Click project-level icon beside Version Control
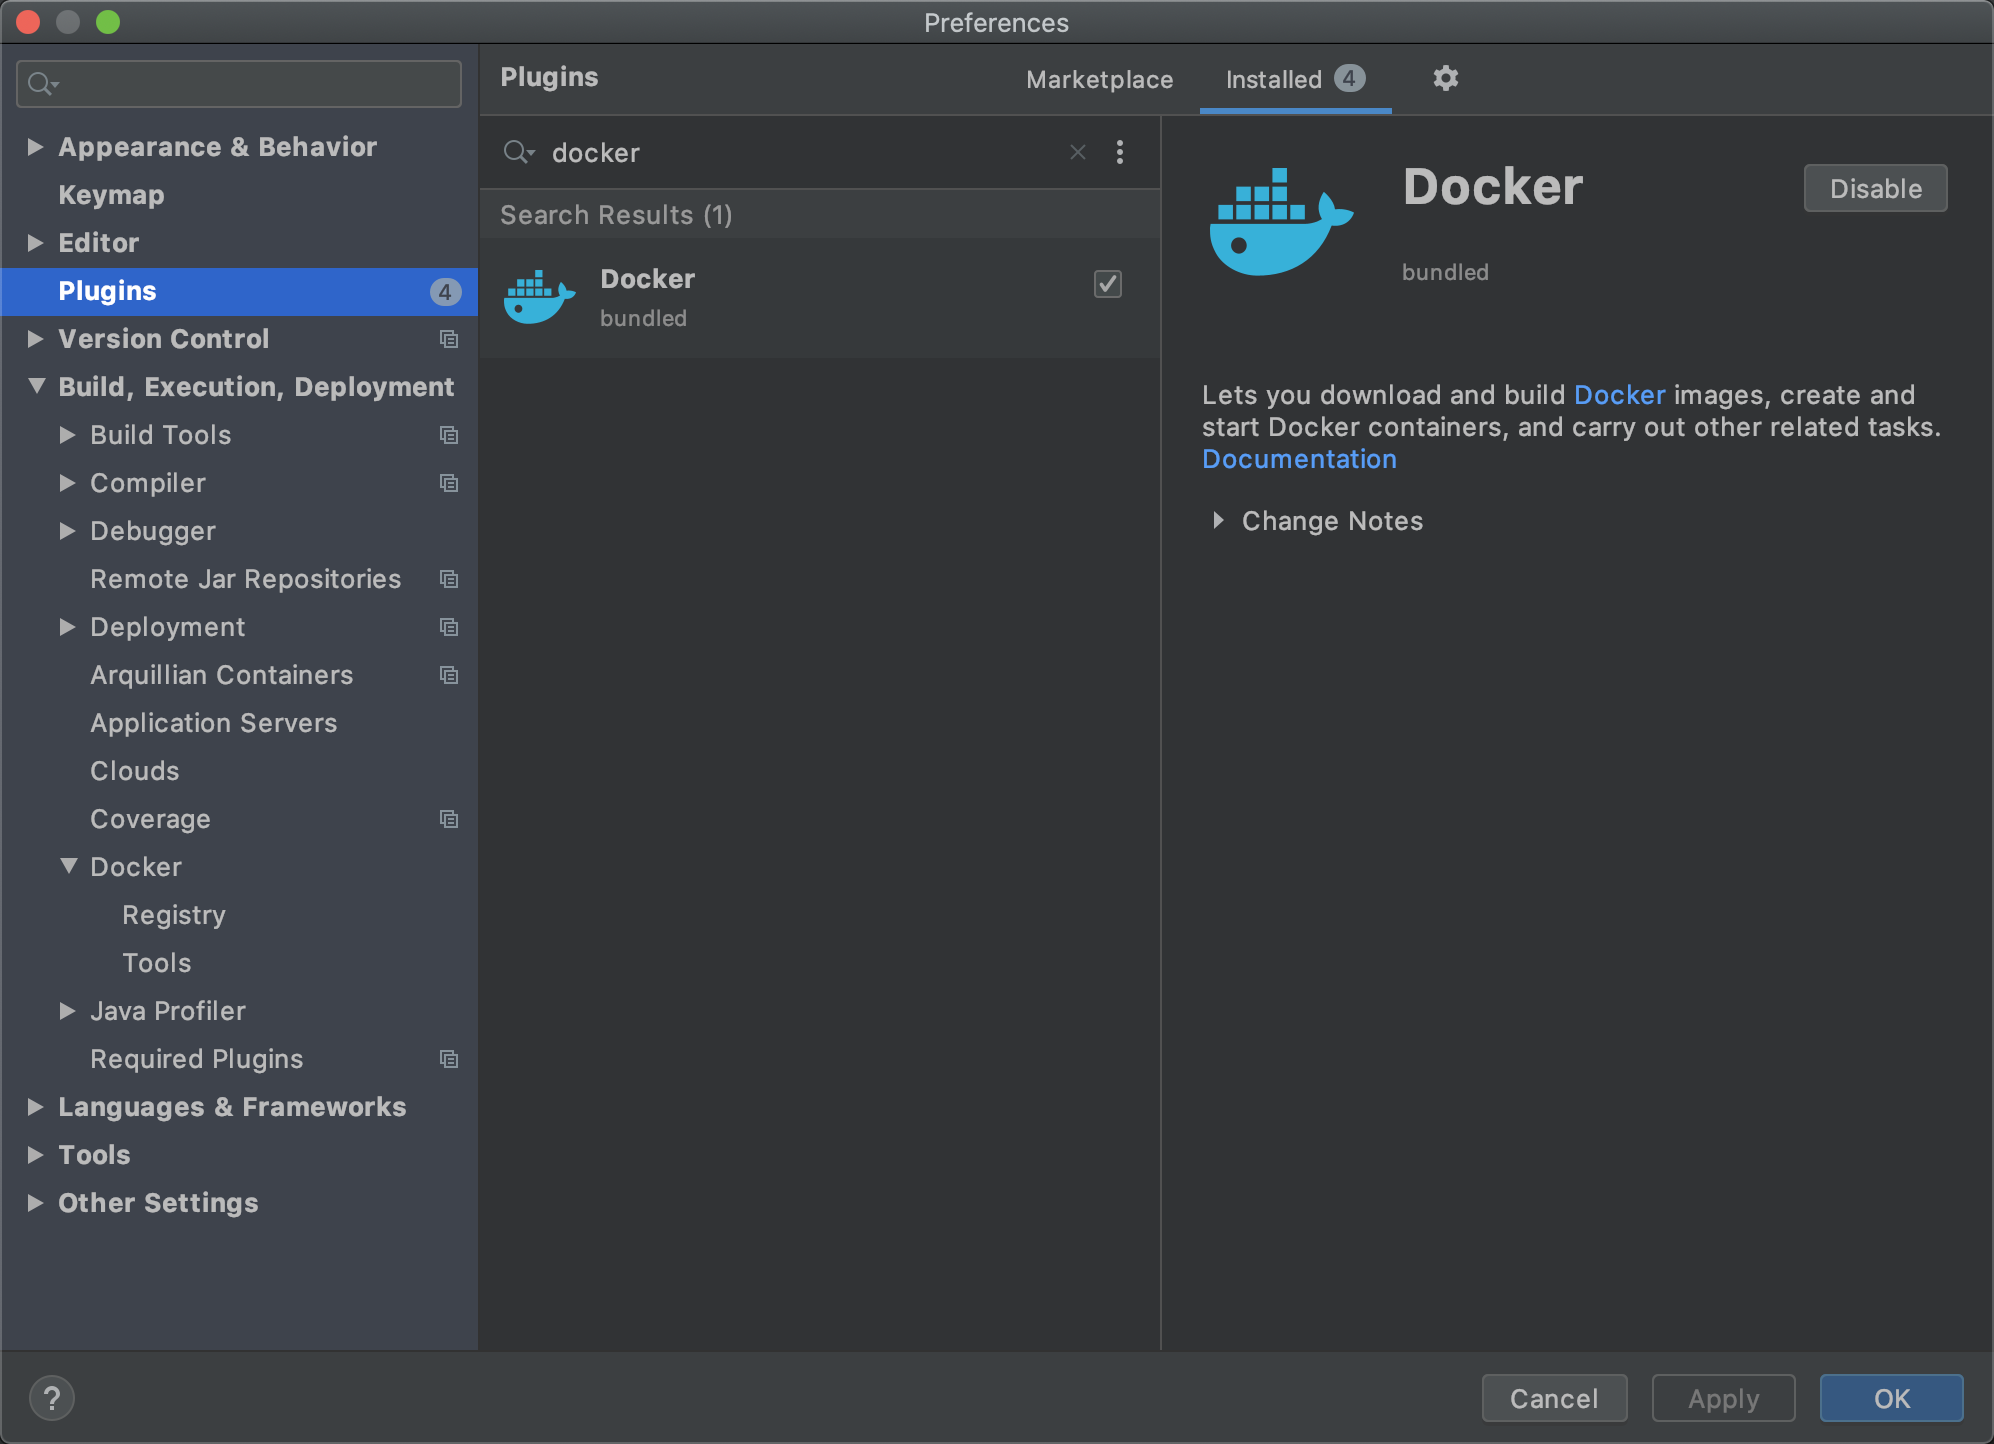1994x1444 pixels. click(x=449, y=339)
